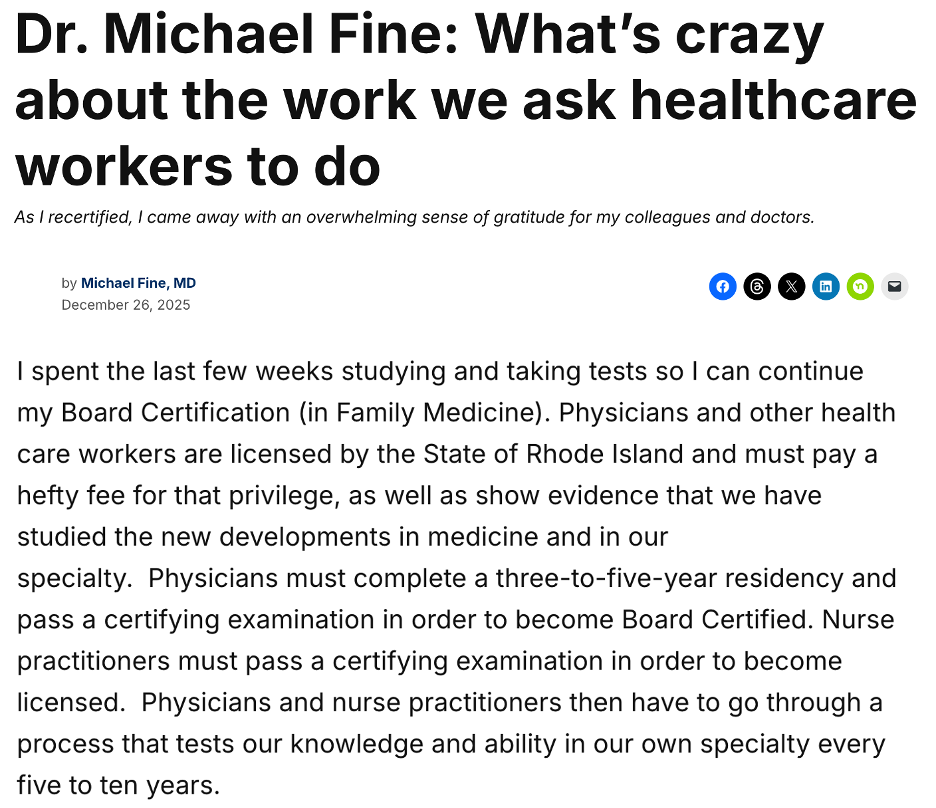Share the article on X
Image resolution: width=936 pixels, height=808 pixels.
click(791, 287)
